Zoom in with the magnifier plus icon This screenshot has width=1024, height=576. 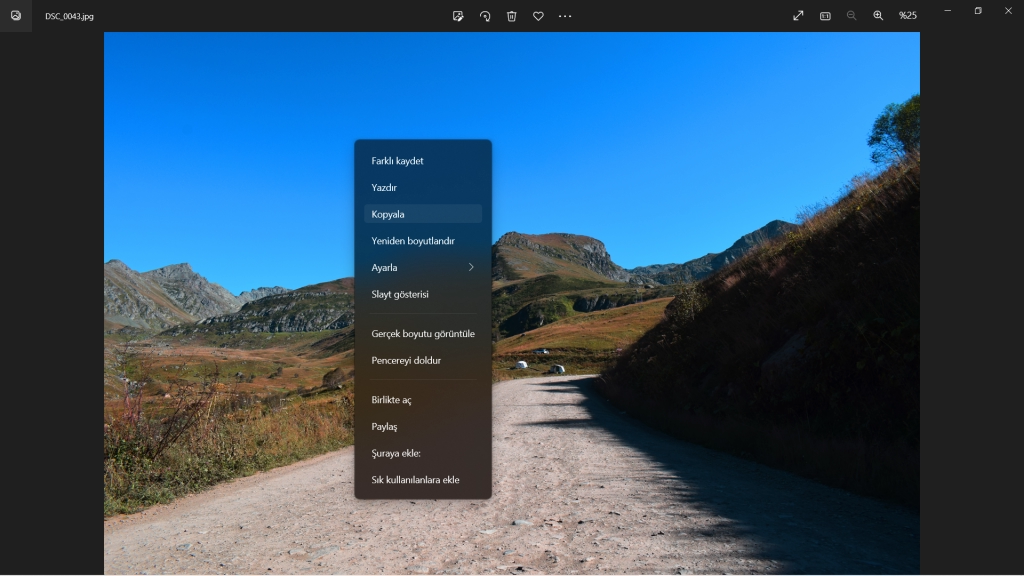pyautogui.click(x=878, y=16)
